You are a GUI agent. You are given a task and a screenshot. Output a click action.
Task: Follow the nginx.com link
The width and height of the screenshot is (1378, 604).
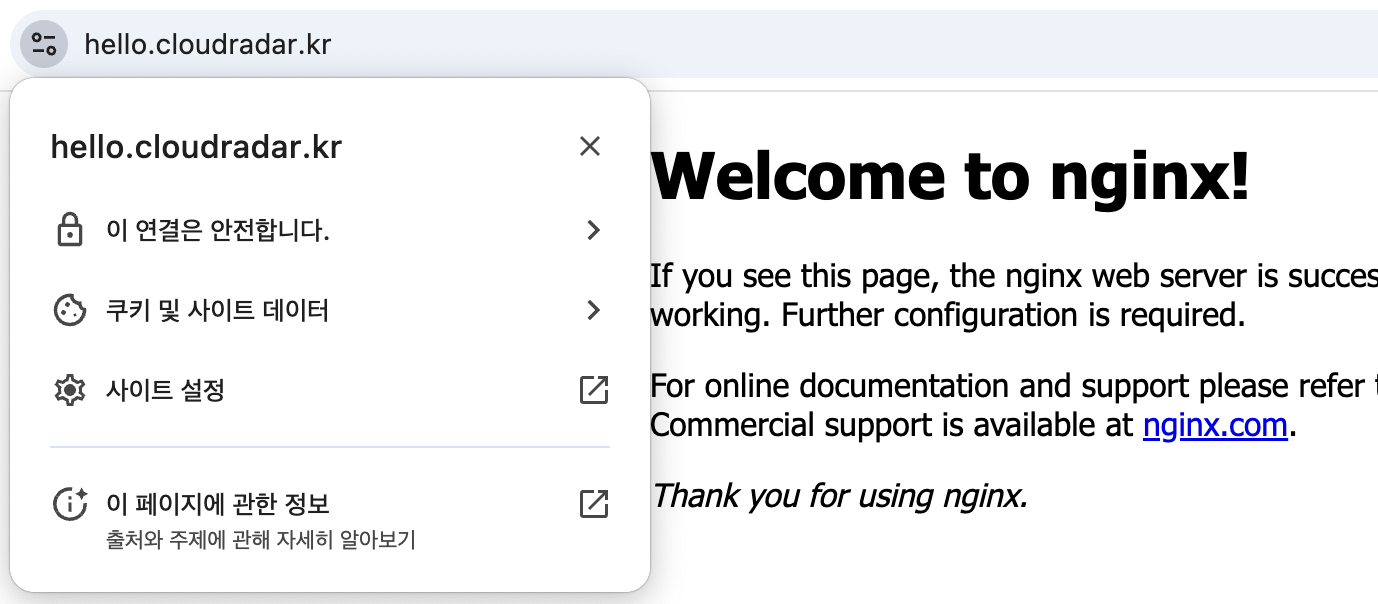coord(1215,426)
